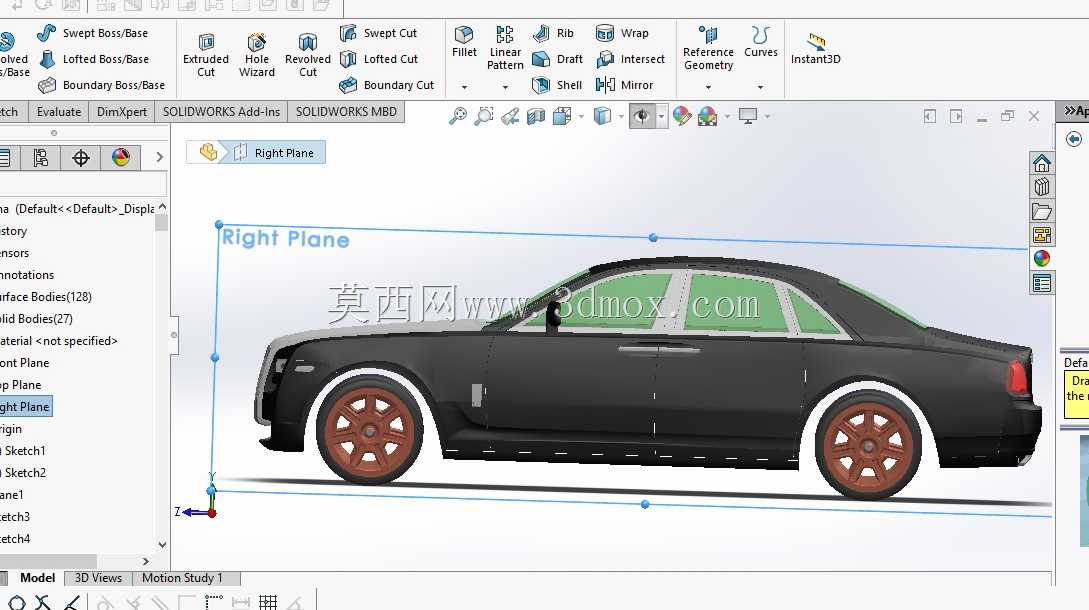Switch to the DimXpert tab

click(x=122, y=112)
